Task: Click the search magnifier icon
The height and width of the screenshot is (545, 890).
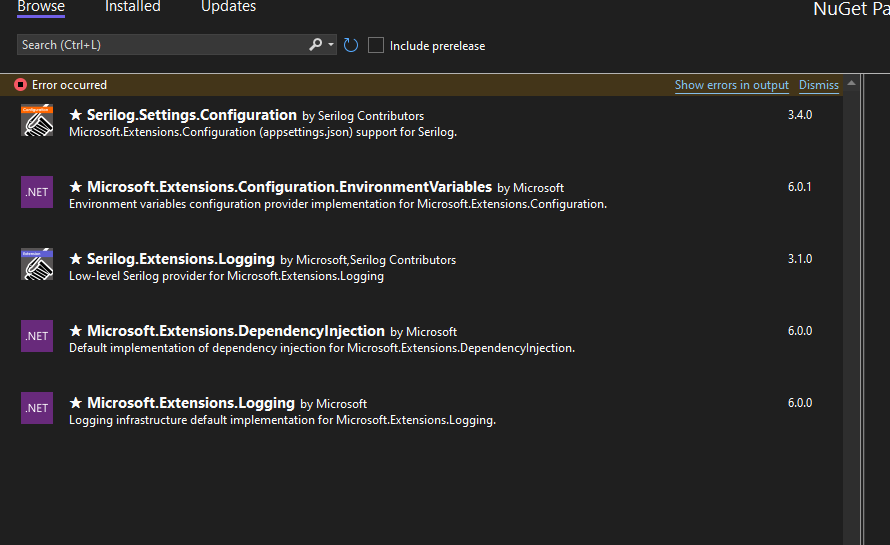Action: (316, 45)
